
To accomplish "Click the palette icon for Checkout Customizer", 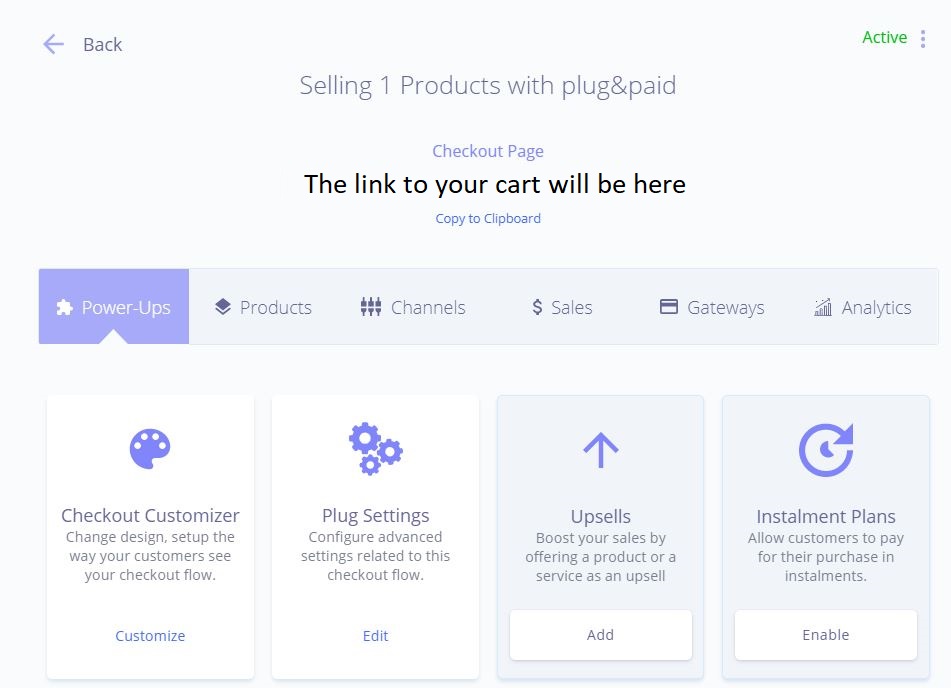I will (150, 449).
